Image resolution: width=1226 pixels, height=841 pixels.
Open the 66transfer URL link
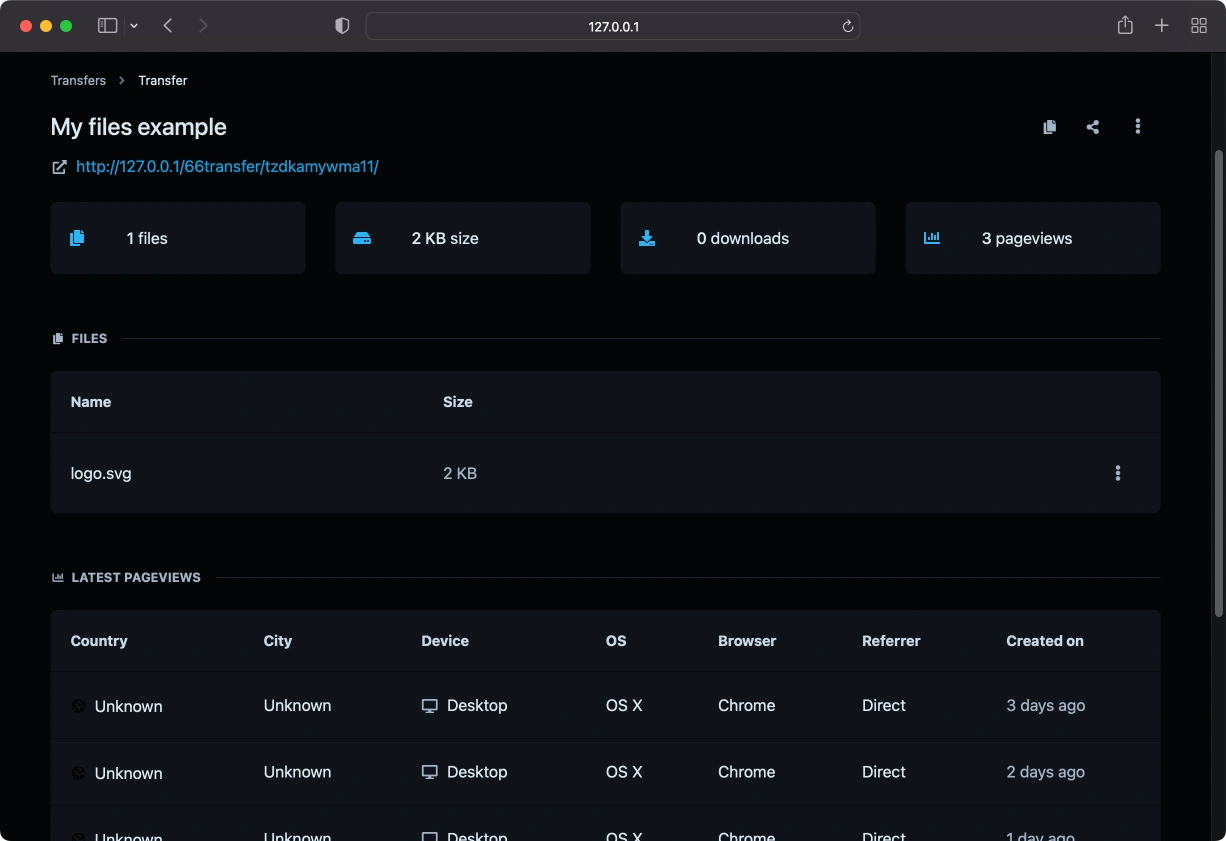click(x=227, y=167)
